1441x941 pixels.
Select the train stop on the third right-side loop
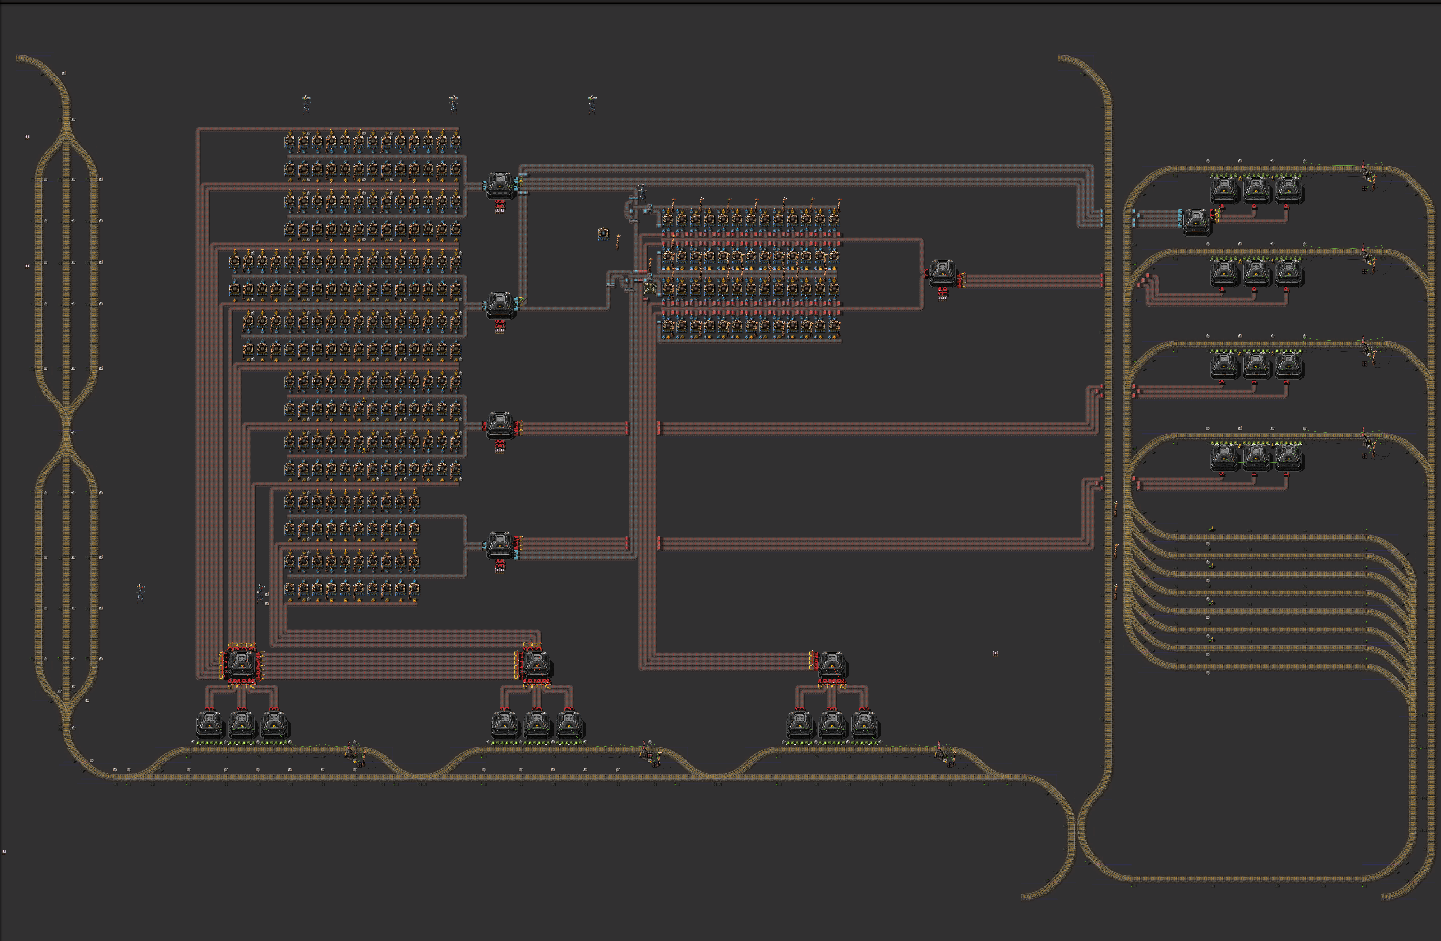click(1369, 352)
